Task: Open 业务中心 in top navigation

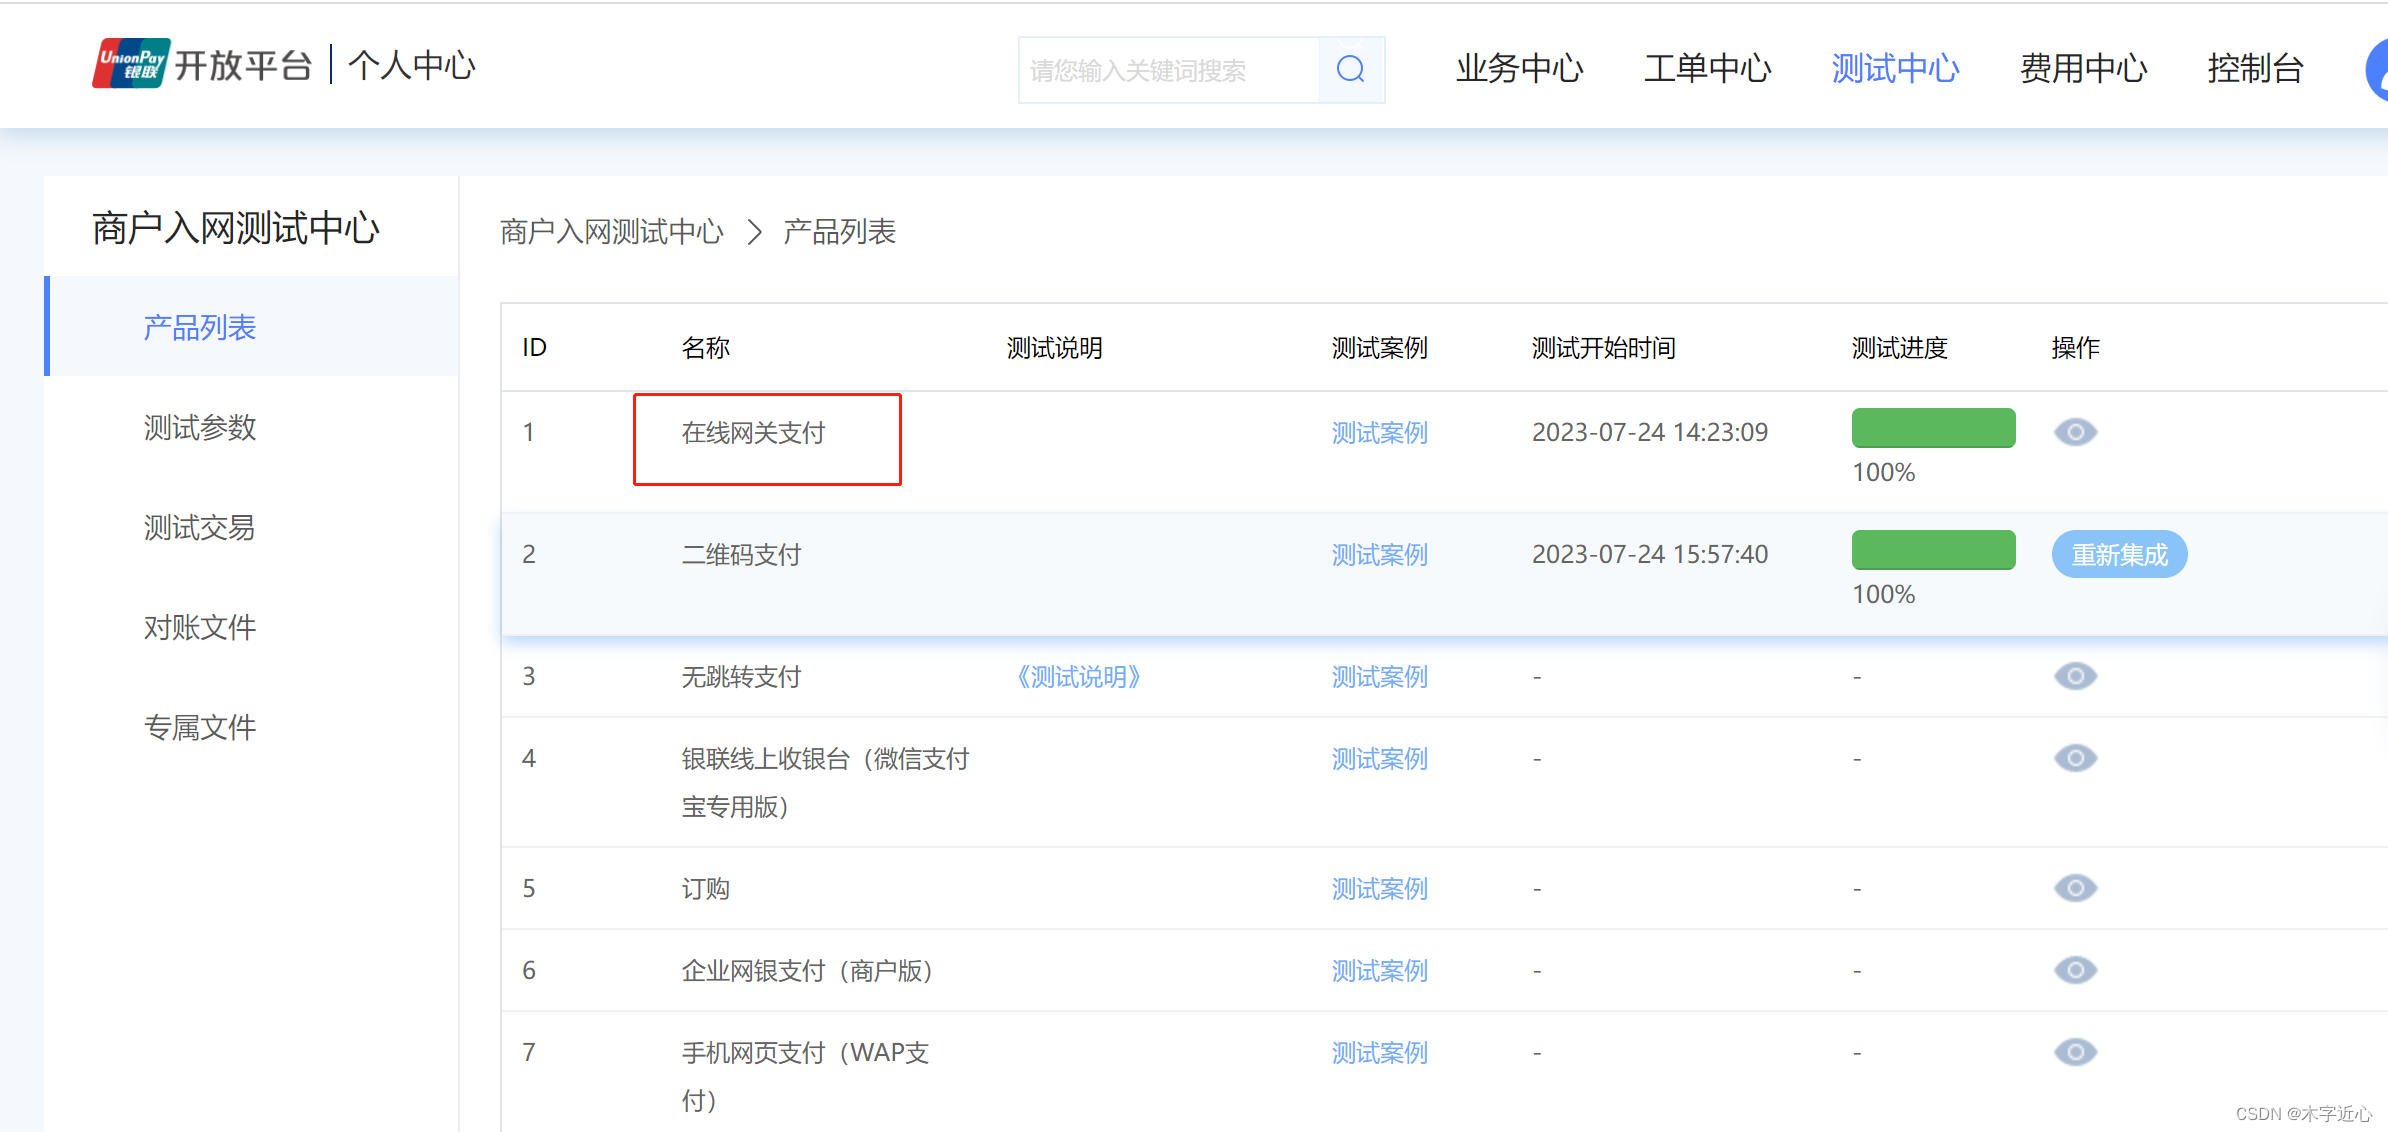Action: coord(1519,68)
